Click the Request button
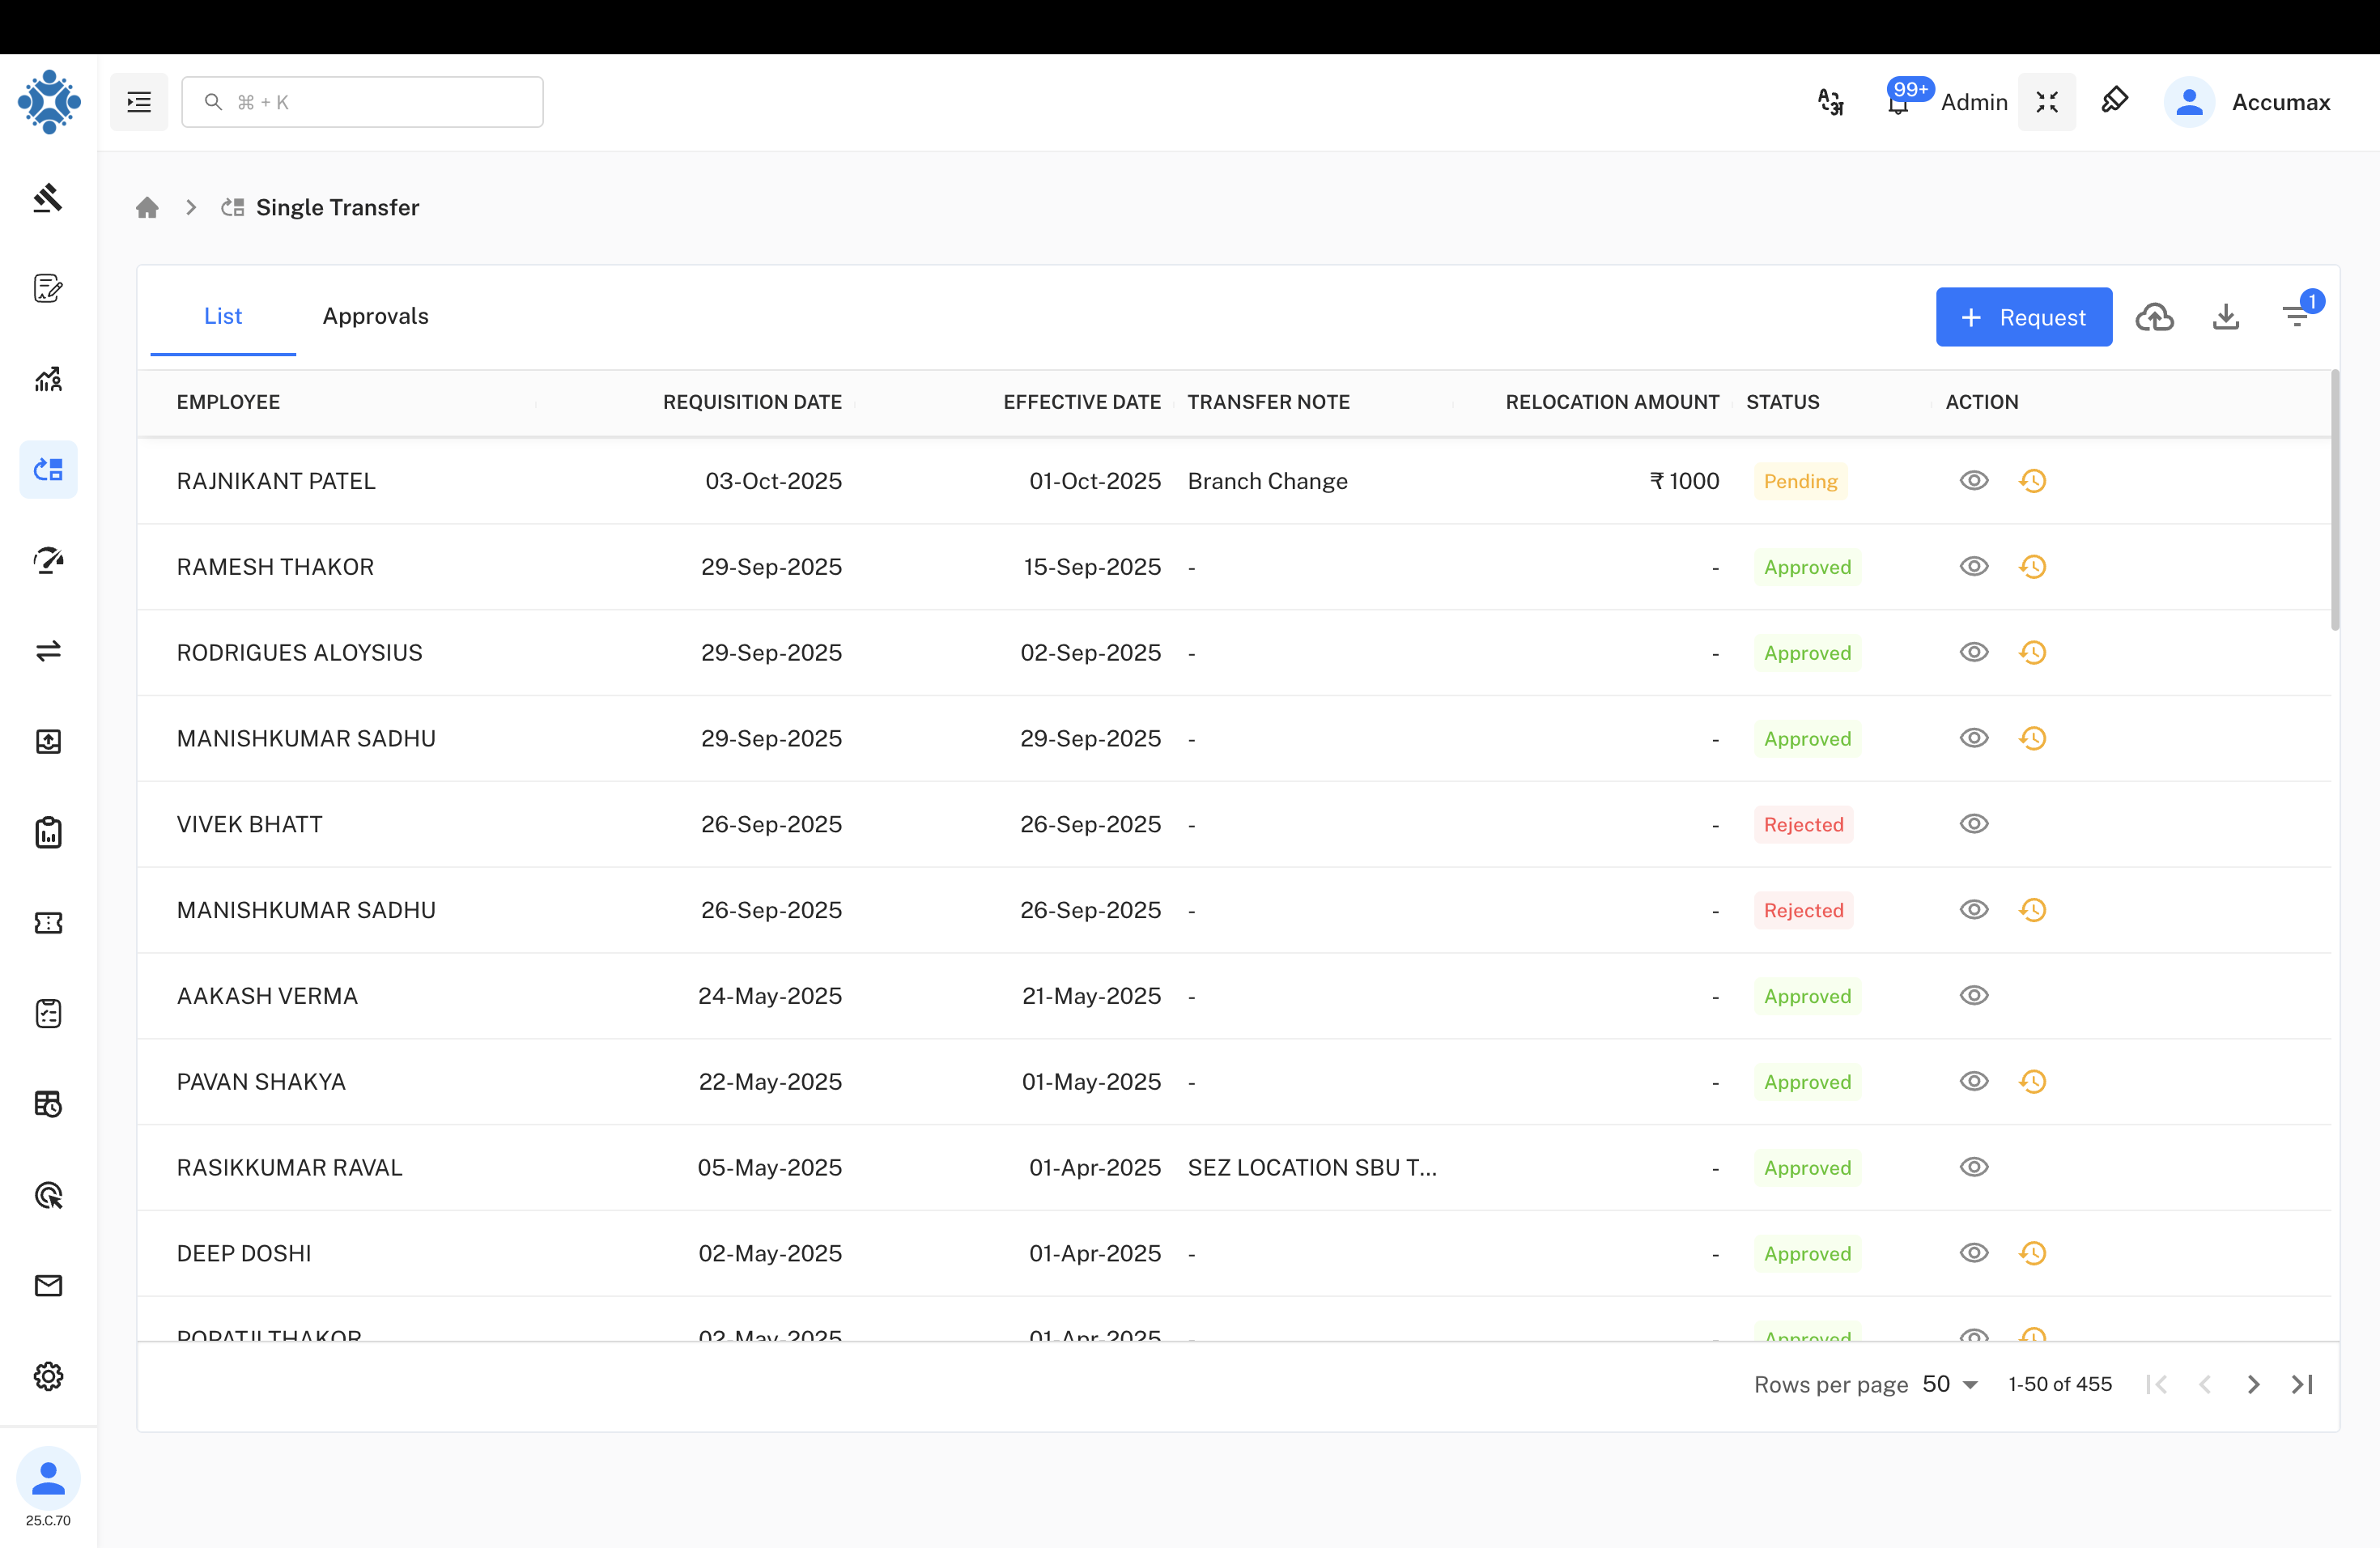This screenshot has width=2380, height=1548. pyautogui.click(x=2023, y=317)
